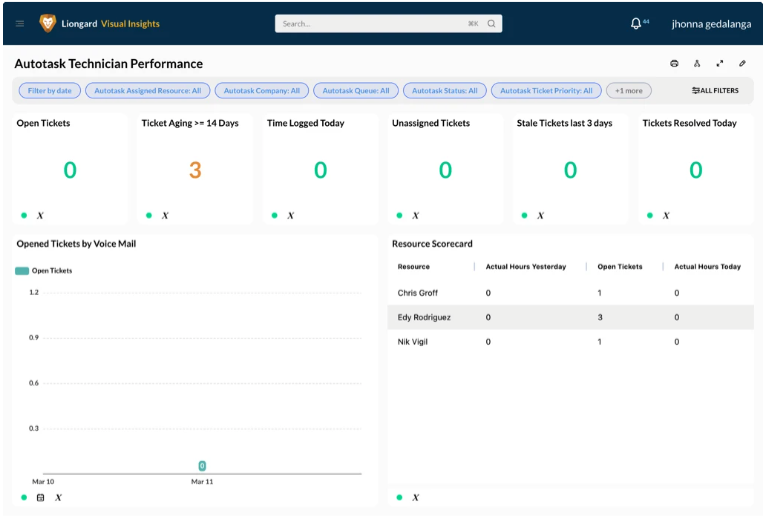The image size is (765, 530).
Task: Click Opened Tickets by Voice Mail title
Action: [76, 244]
